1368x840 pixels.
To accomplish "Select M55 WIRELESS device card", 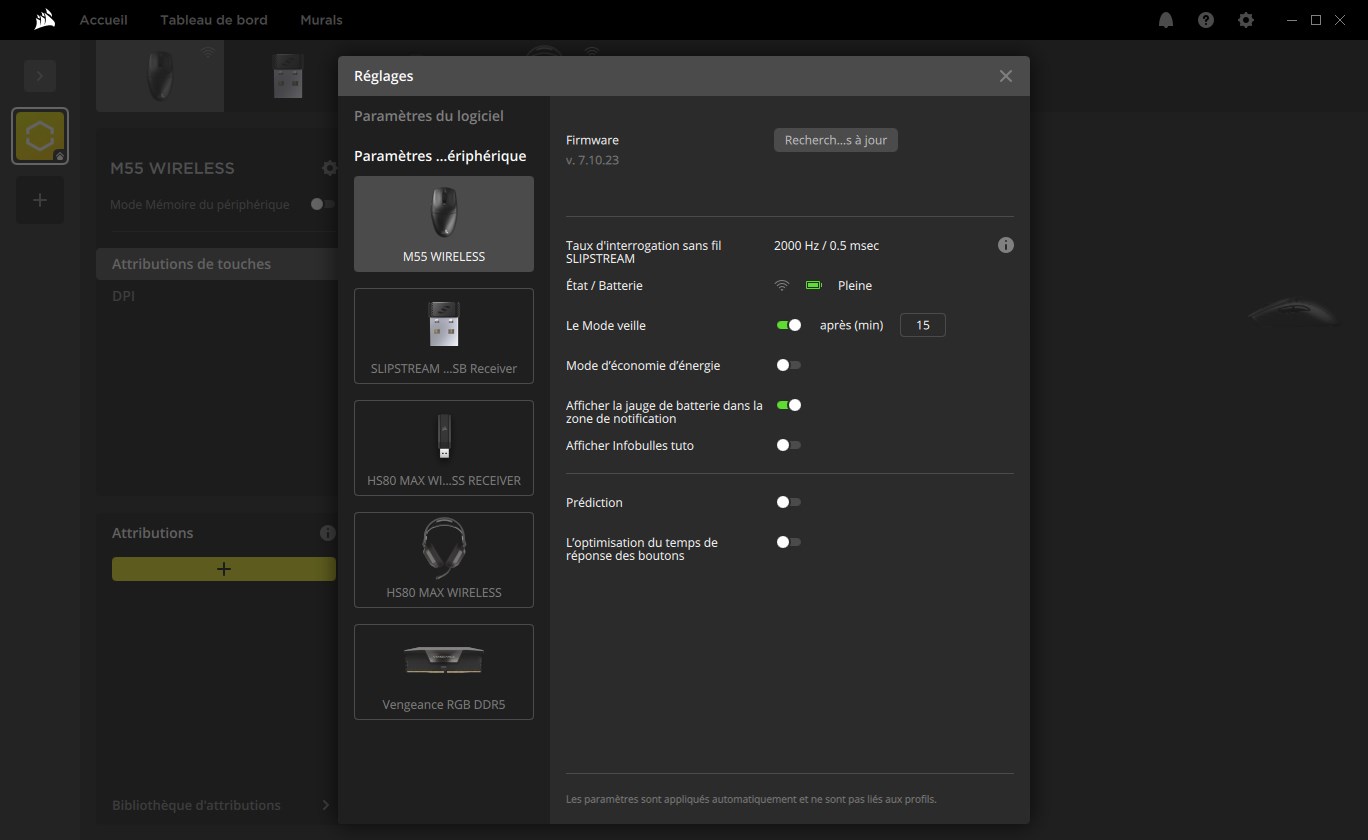I will pos(444,224).
